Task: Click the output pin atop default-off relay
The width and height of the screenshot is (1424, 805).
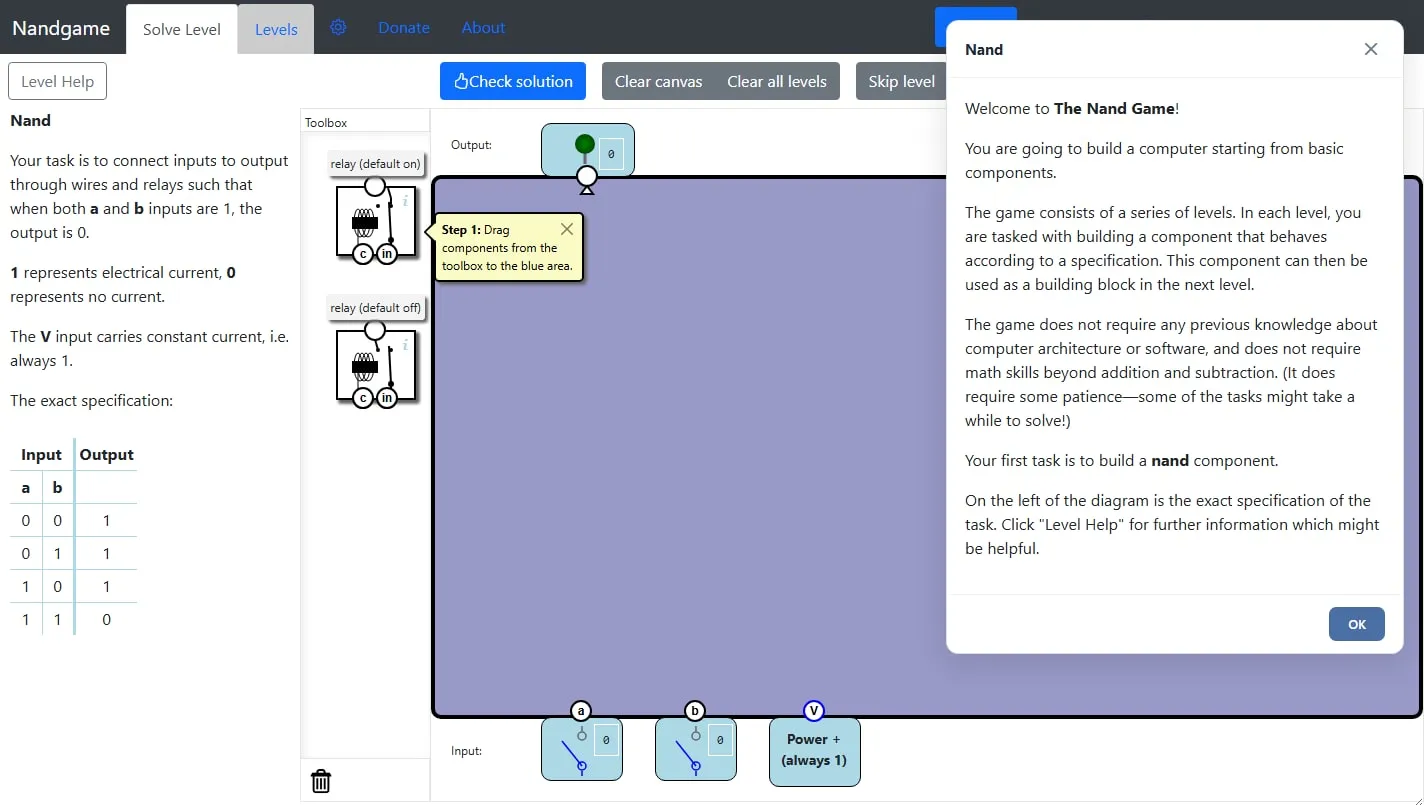Action: point(375,330)
